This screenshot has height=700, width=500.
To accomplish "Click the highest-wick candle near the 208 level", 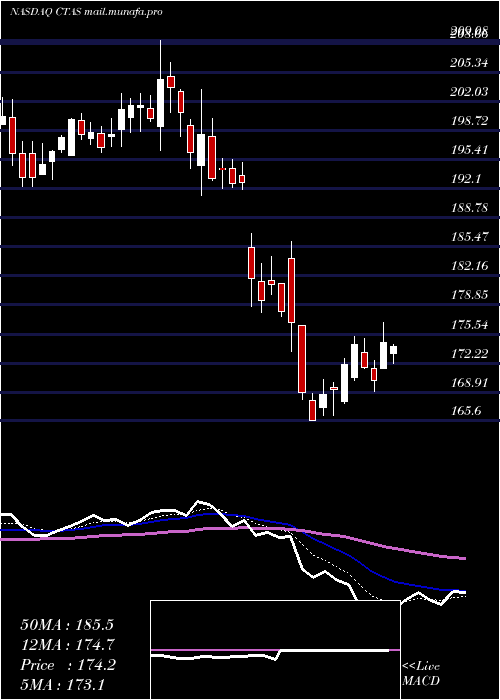I will point(160,95).
